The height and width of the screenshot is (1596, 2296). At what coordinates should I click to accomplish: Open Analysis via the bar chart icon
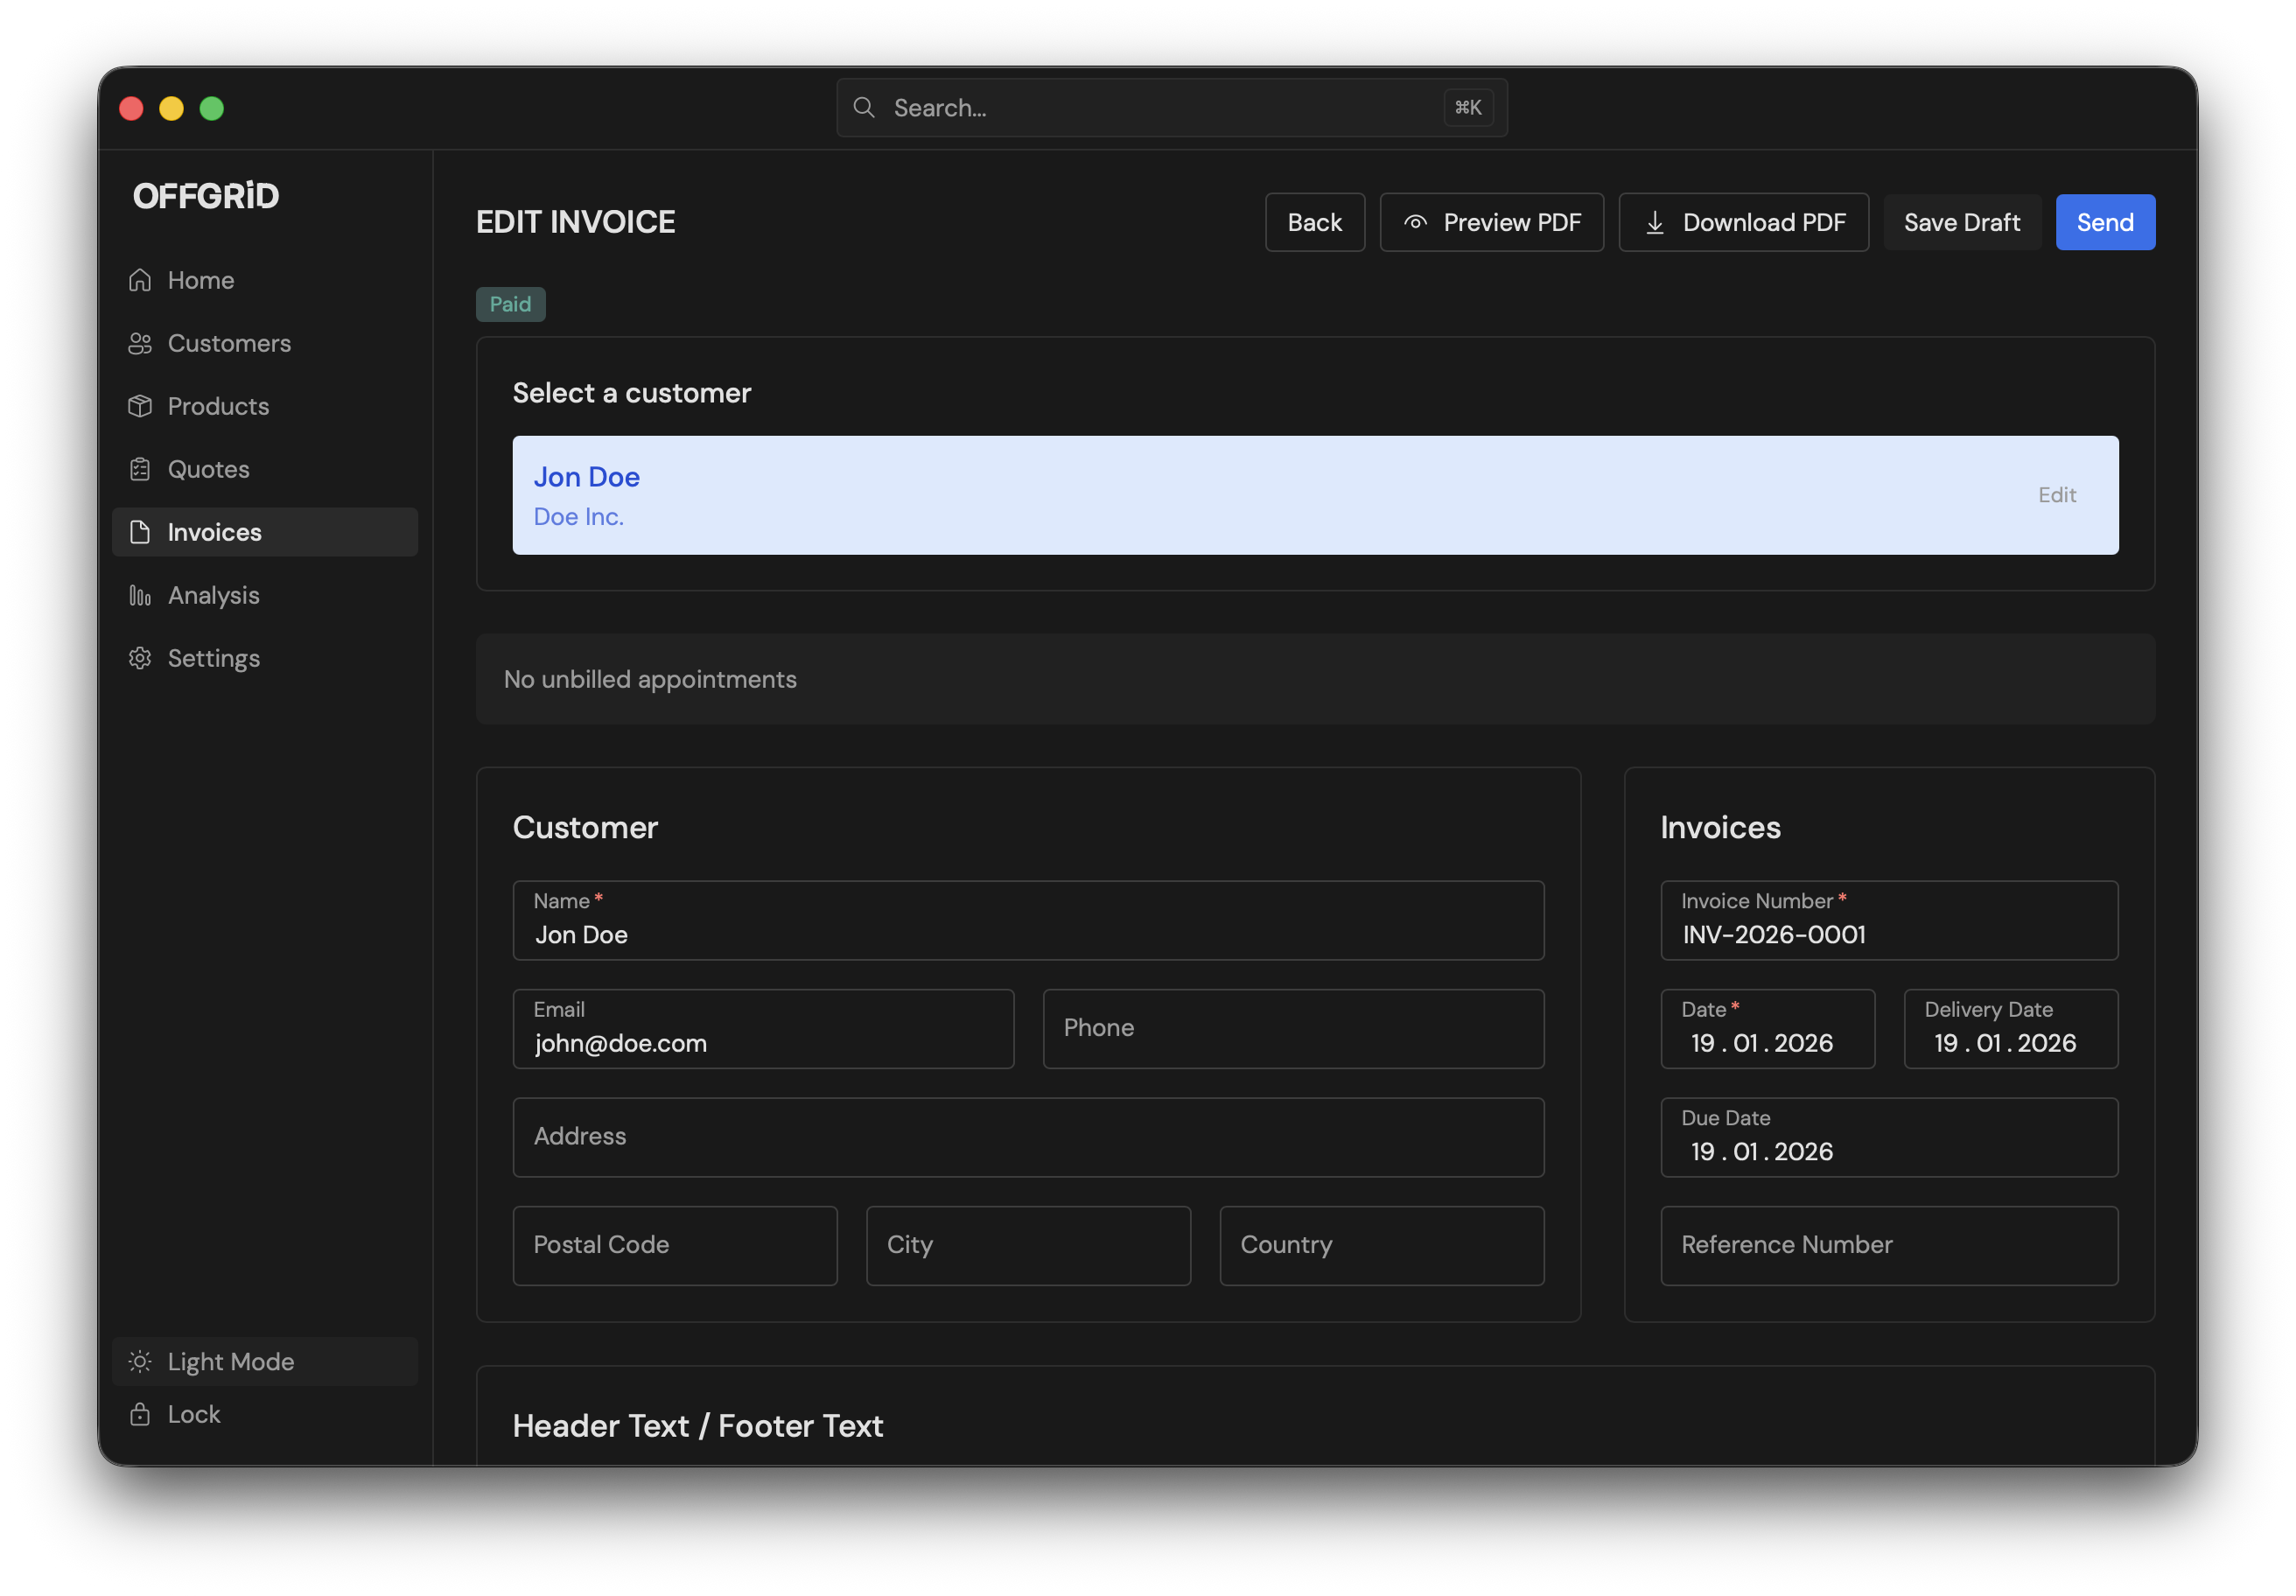pos(140,595)
